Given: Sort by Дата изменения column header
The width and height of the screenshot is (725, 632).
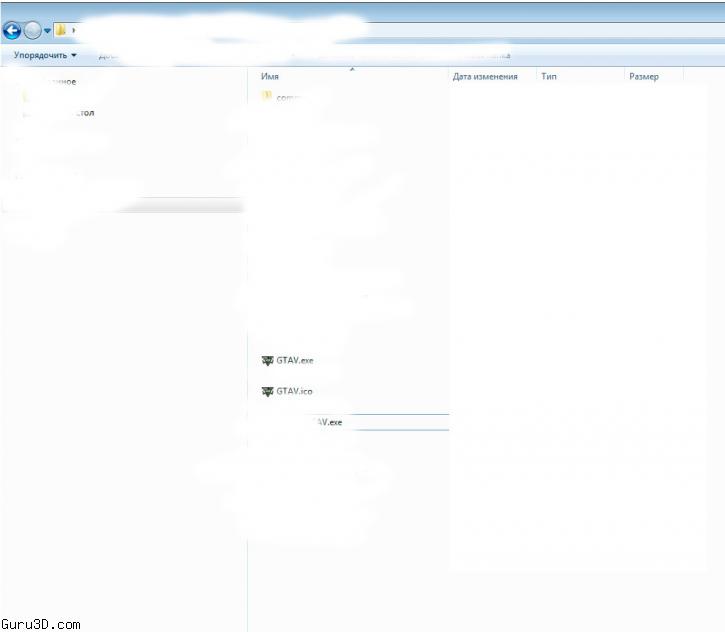Looking at the screenshot, I should coord(485,76).
